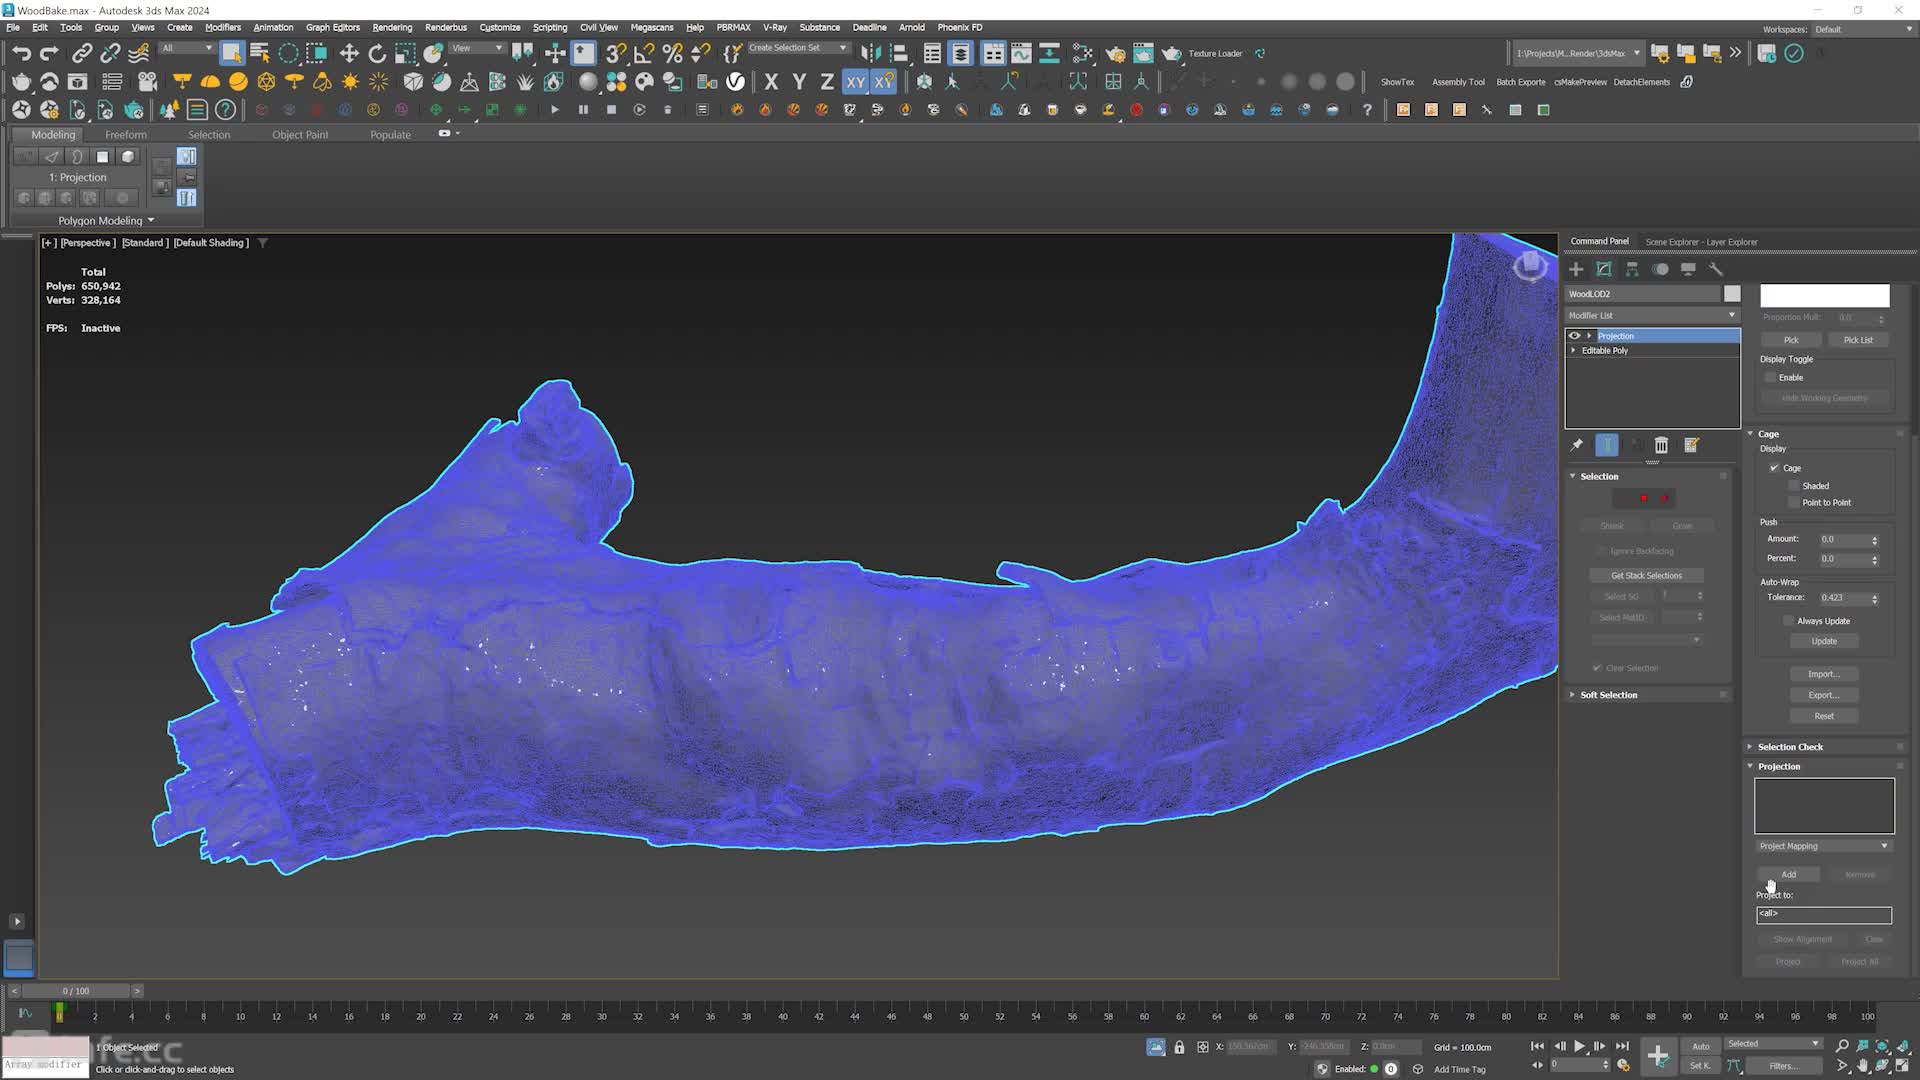Image resolution: width=1920 pixels, height=1080 pixels.
Task: Click the Pick List button
Action: point(1858,340)
